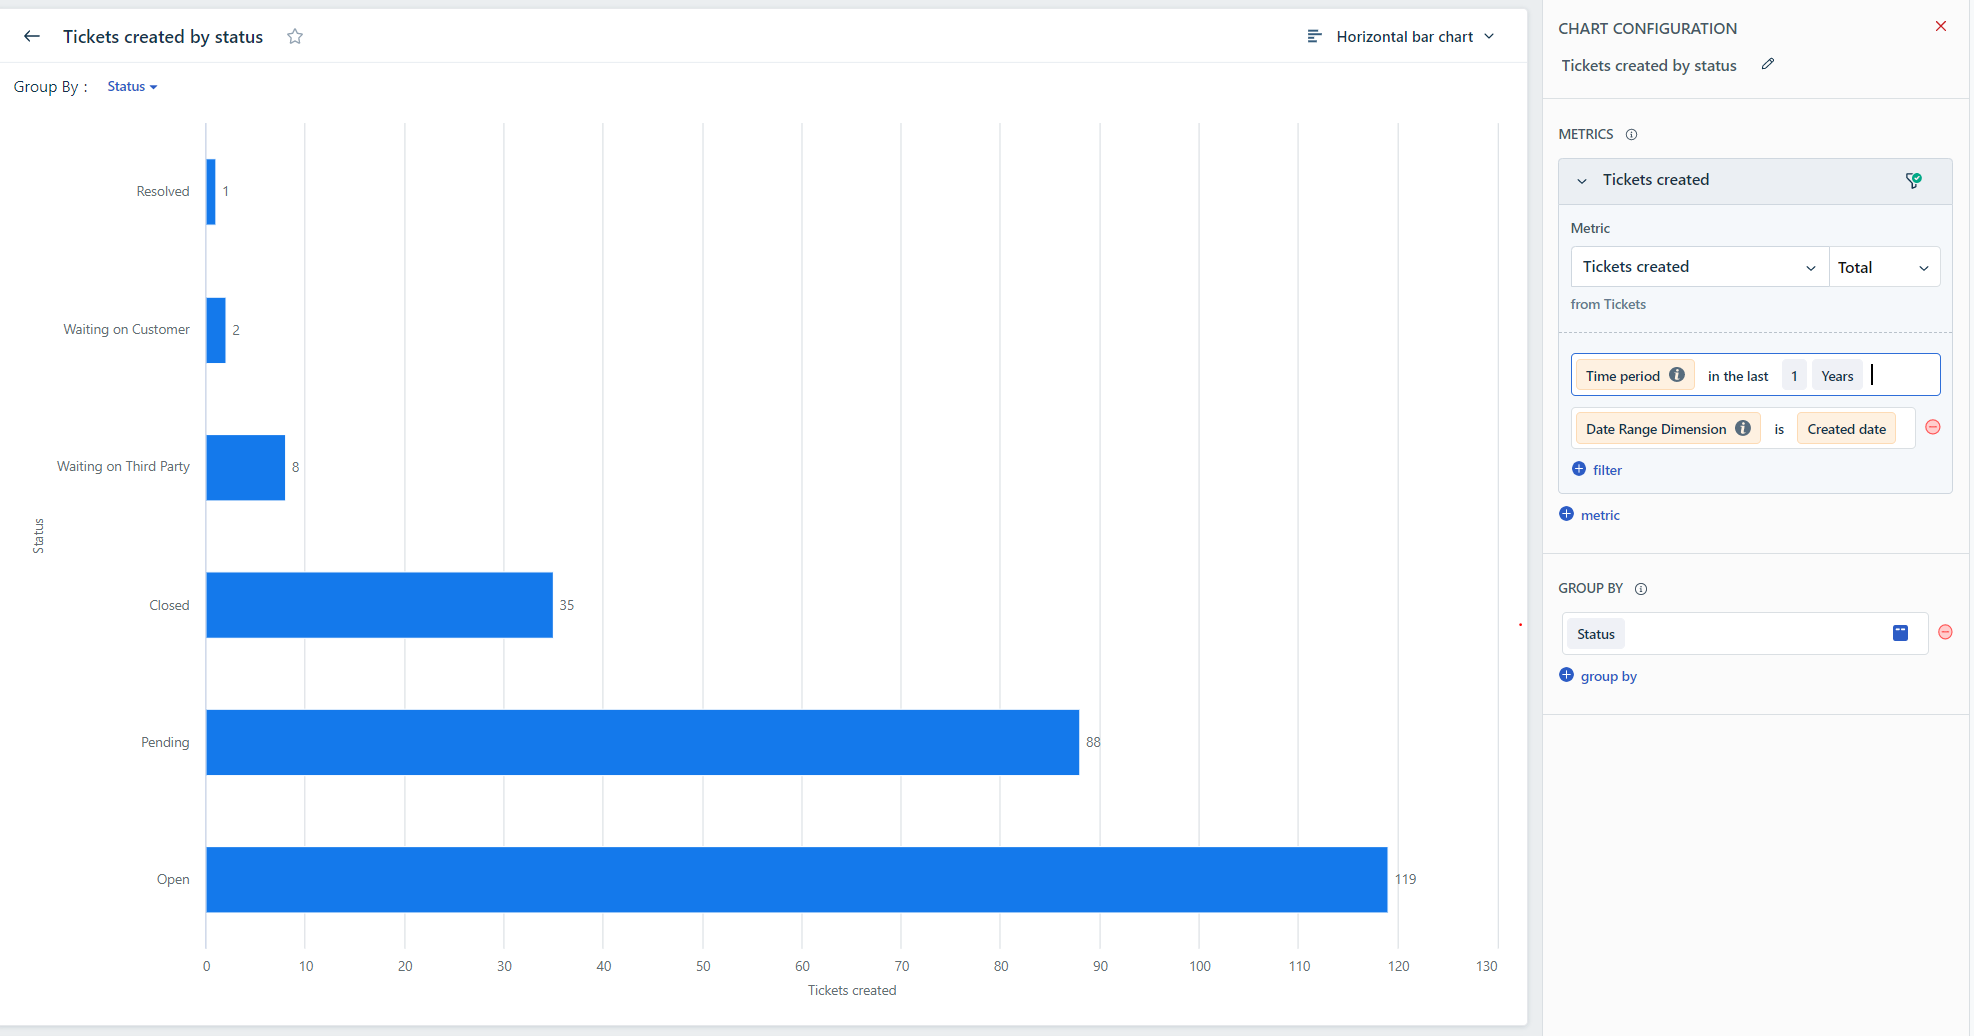
Task: Click the chart title in configuration panel
Action: (x=1649, y=66)
